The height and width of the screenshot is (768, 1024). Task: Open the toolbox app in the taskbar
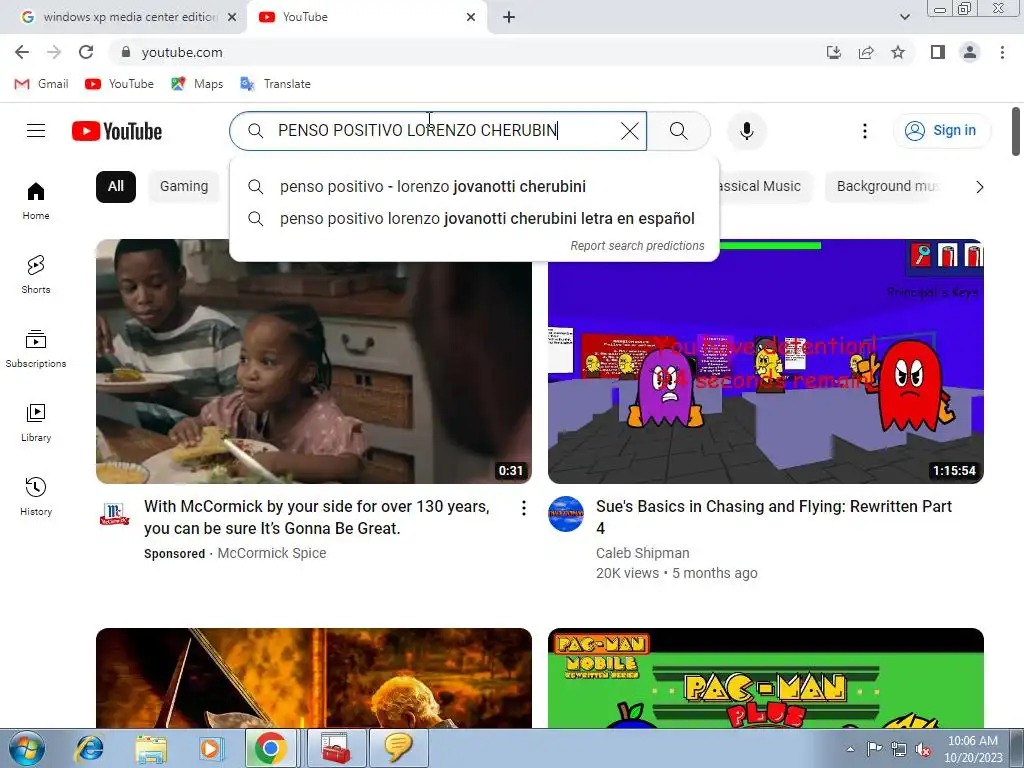click(336, 748)
